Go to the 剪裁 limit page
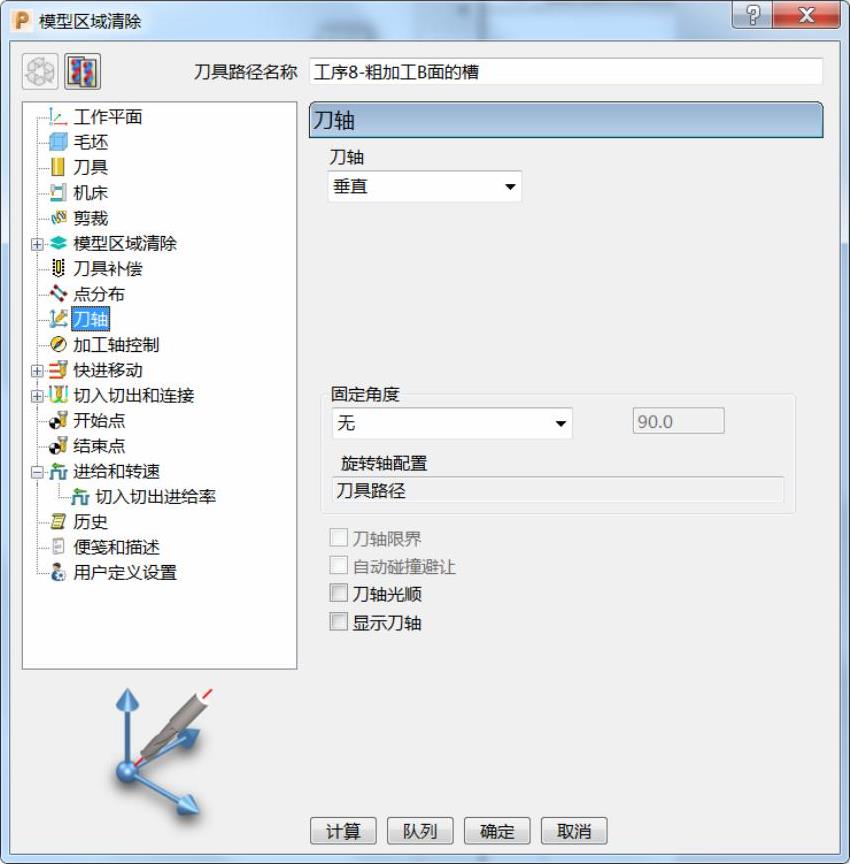 point(90,218)
